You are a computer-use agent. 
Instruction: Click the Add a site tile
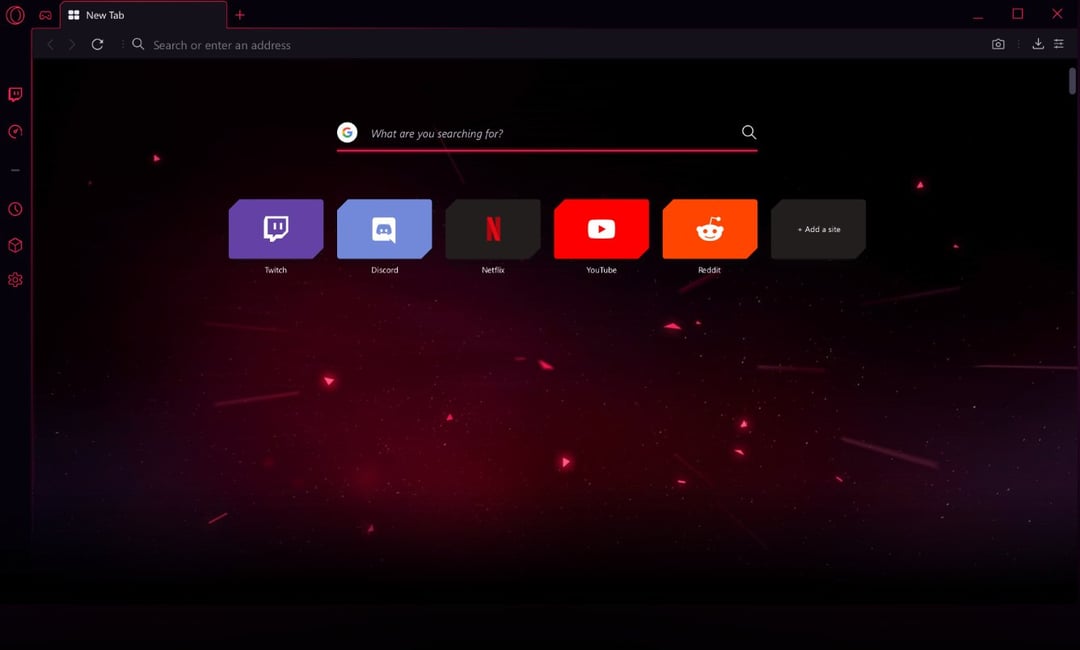tap(818, 229)
